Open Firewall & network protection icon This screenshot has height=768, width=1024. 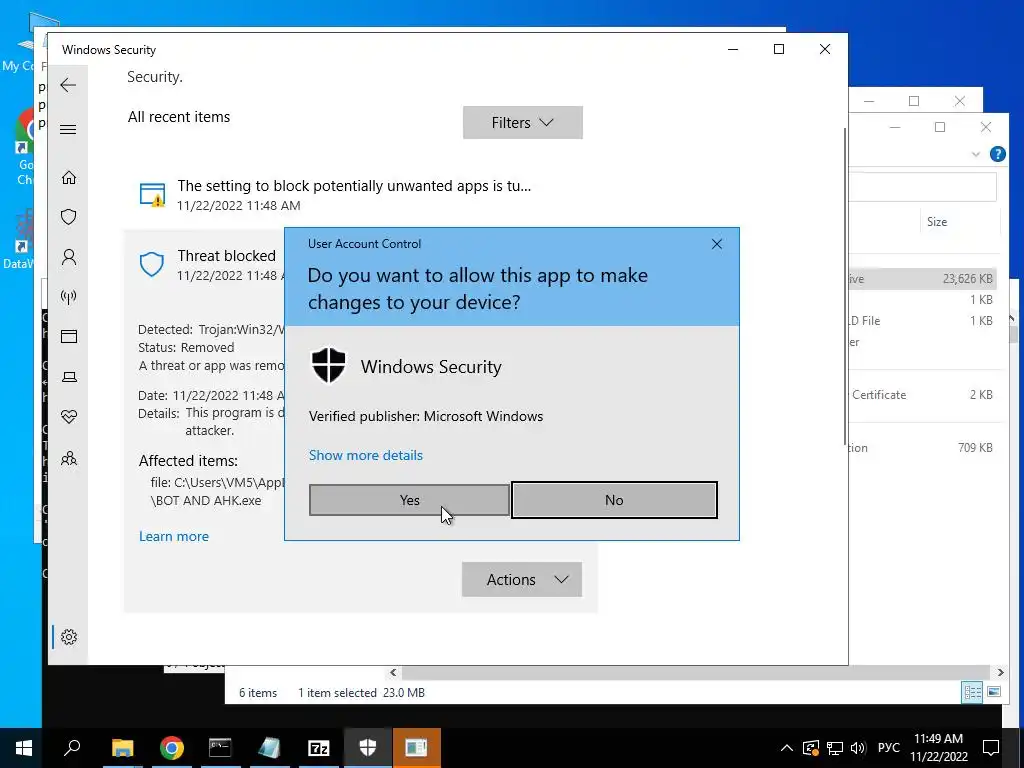pyautogui.click(x=69, y=297)
